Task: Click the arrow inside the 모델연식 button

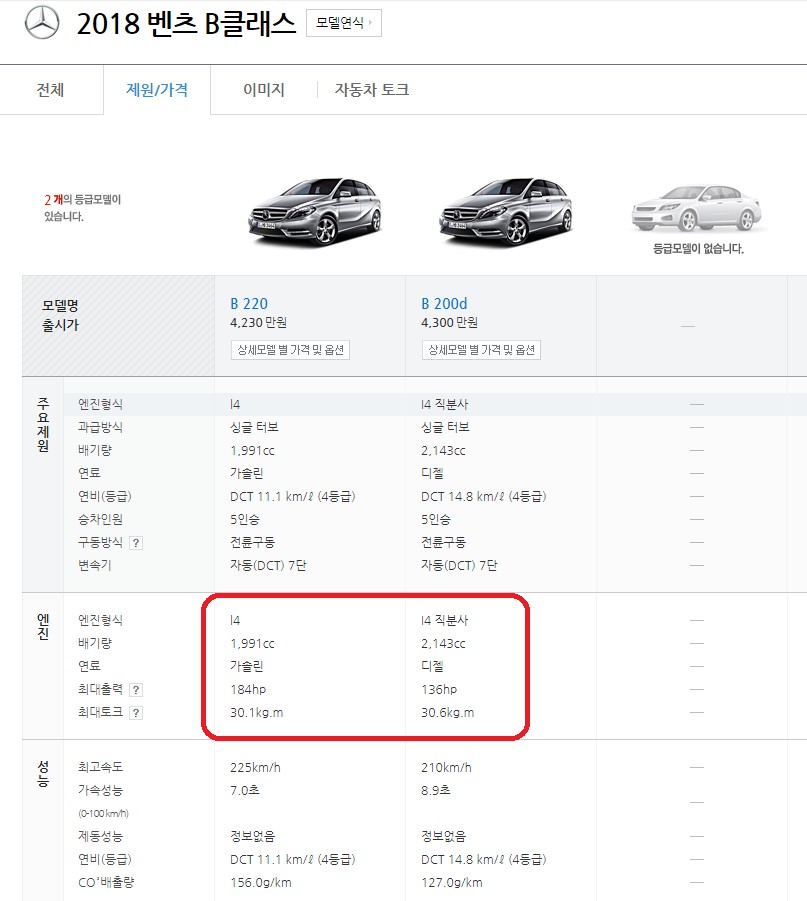Action: pos(368,22)
